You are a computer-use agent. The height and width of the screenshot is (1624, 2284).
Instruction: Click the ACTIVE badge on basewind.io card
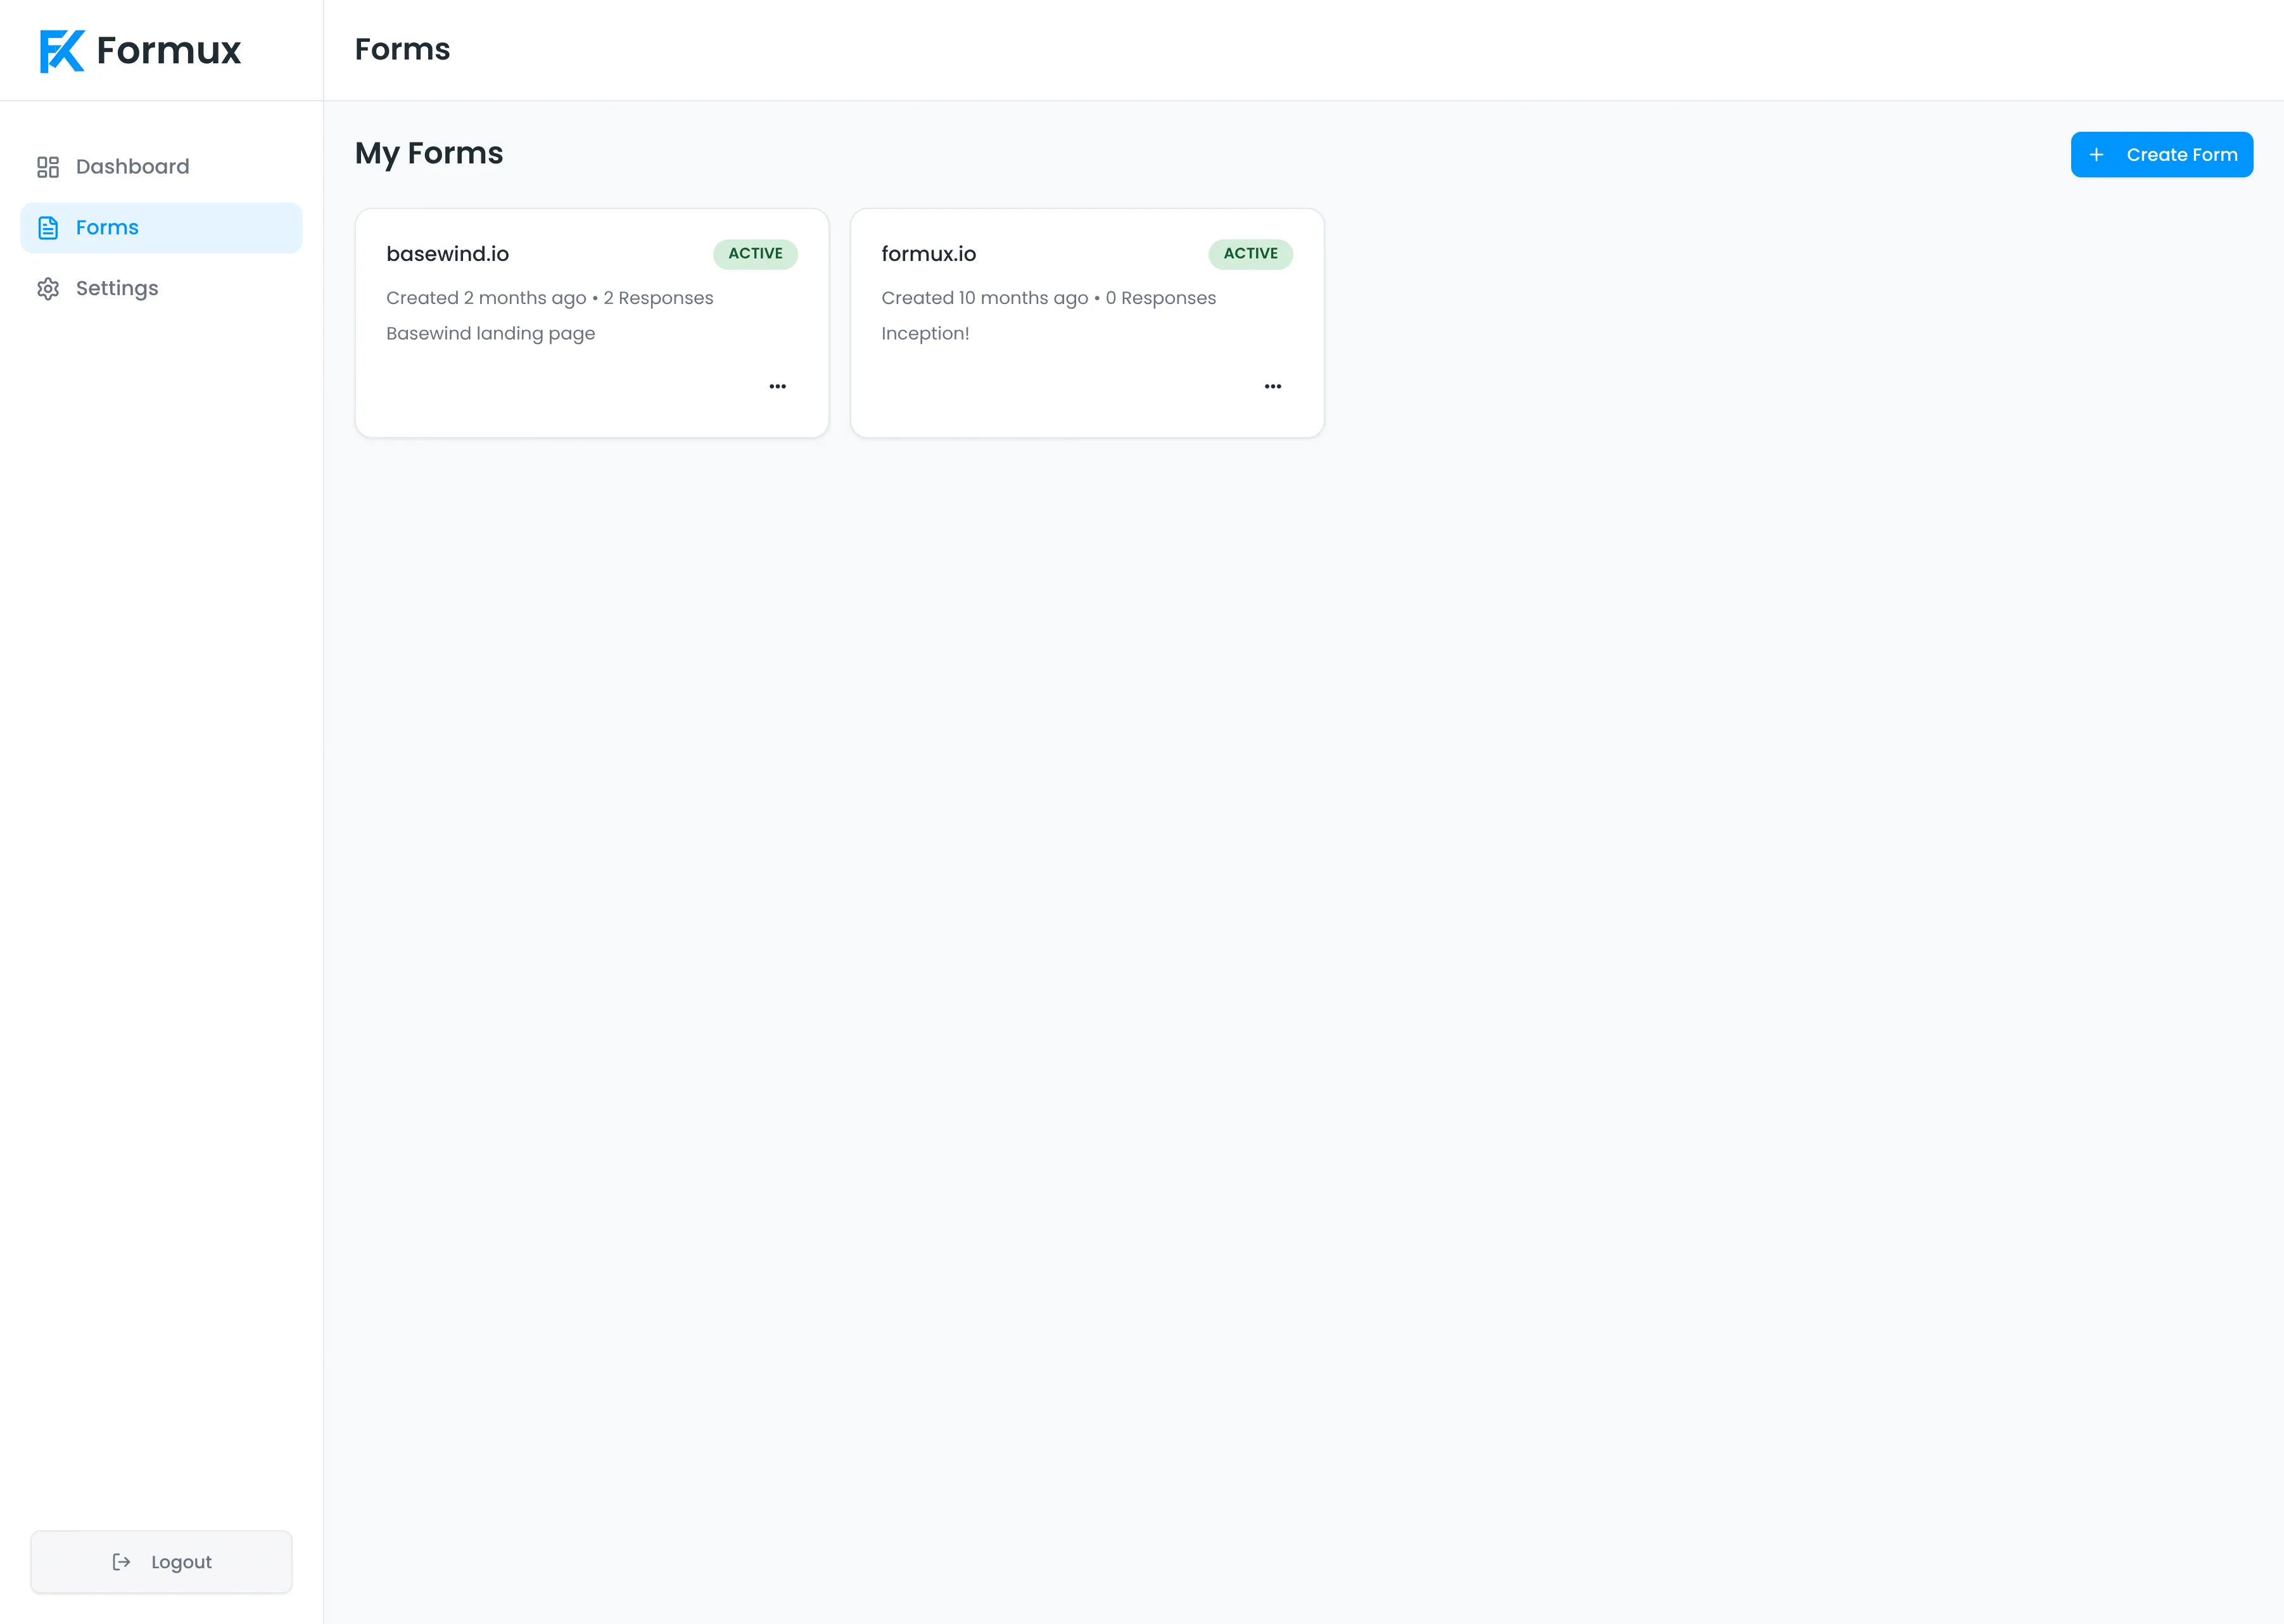(756, 254)
